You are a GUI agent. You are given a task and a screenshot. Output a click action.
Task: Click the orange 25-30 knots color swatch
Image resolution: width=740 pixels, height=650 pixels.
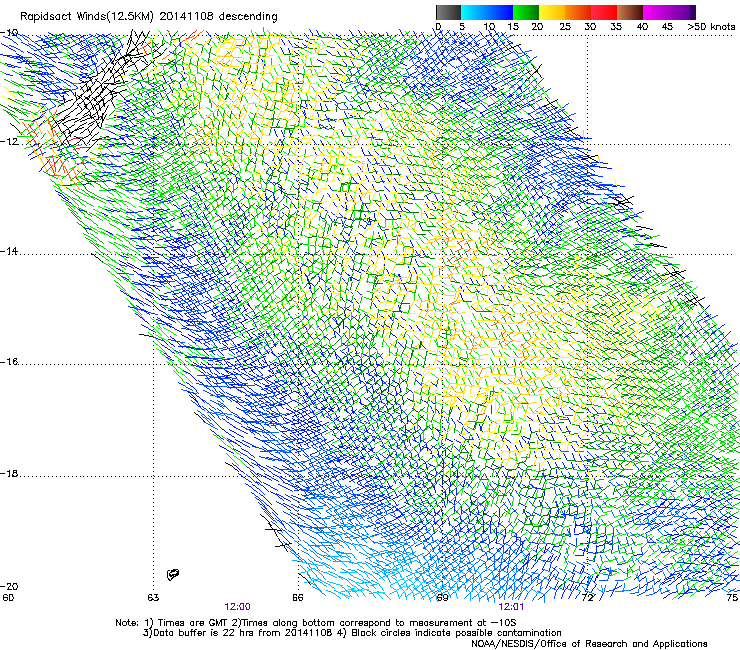tap(578, 12)
